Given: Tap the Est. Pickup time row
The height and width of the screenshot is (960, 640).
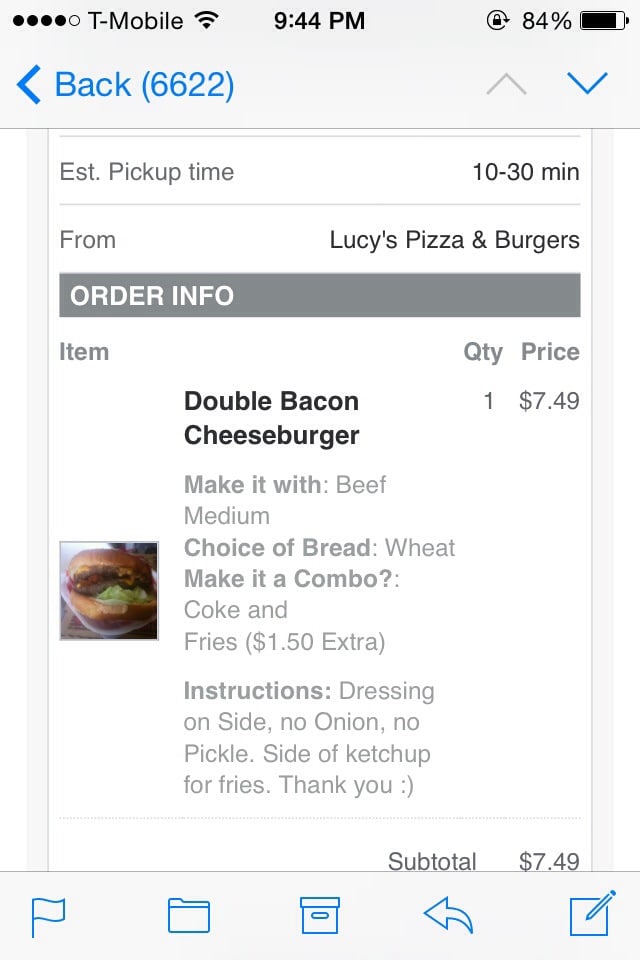Looking at the screenshot, I should point(319,172).
